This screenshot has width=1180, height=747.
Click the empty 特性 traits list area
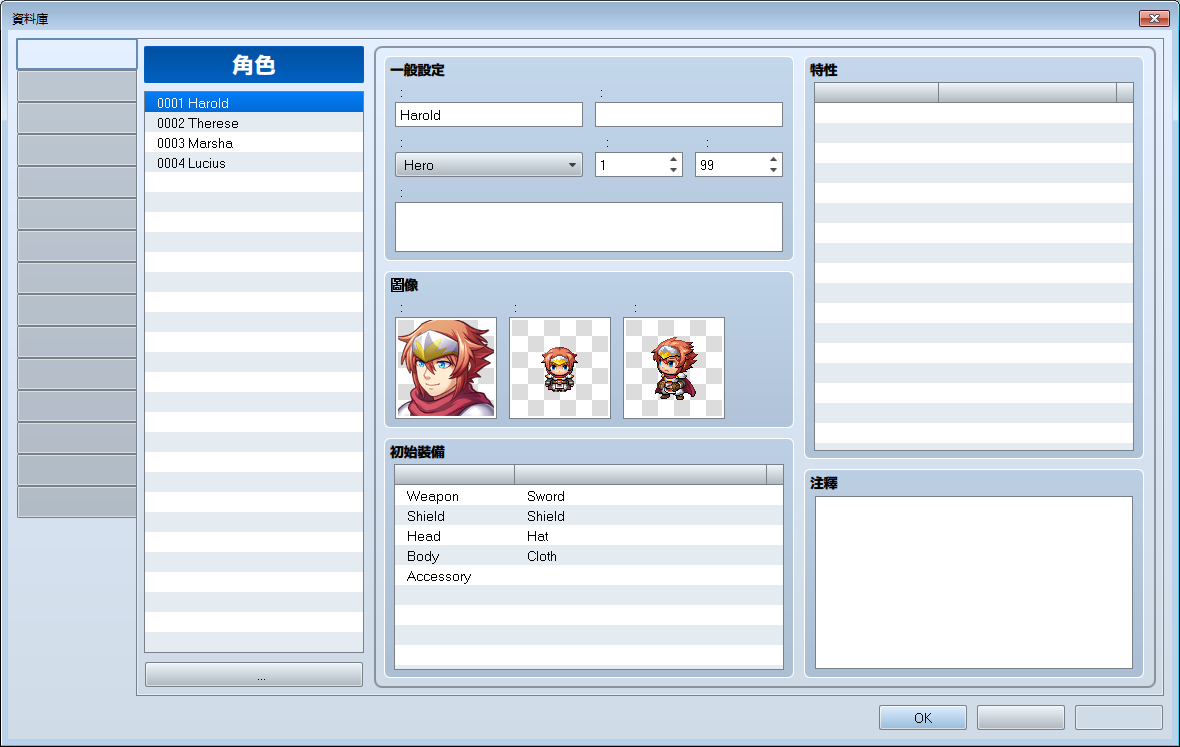click(x=974, y=276)
